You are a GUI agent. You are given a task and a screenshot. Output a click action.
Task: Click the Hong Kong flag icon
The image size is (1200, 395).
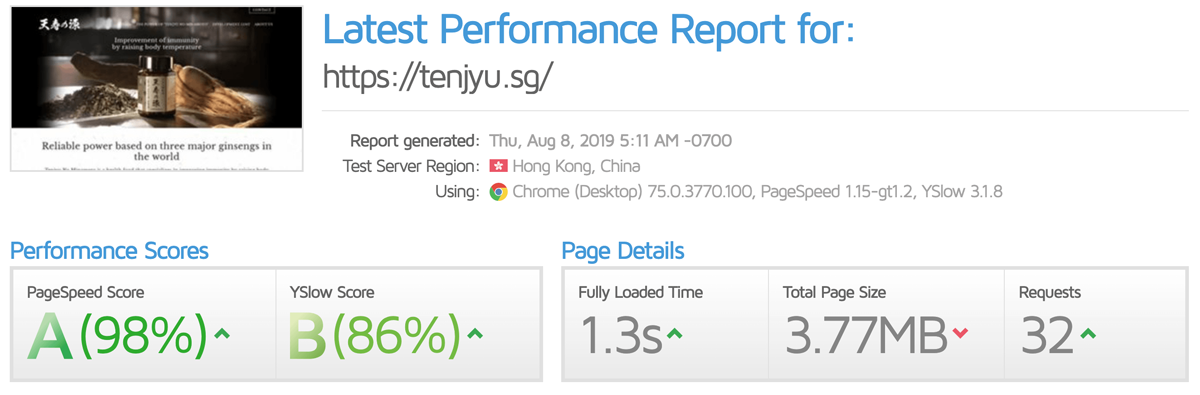(x=498, y=166)
